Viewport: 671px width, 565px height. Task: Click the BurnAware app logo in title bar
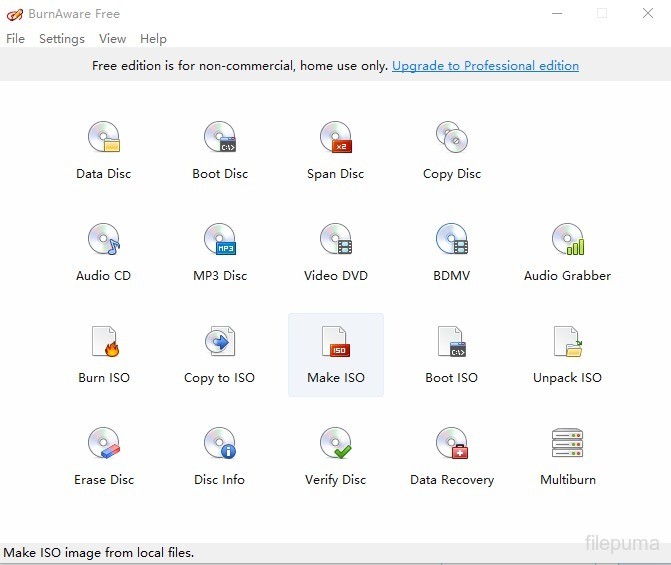pyautogui.click(x=15, y=14)
